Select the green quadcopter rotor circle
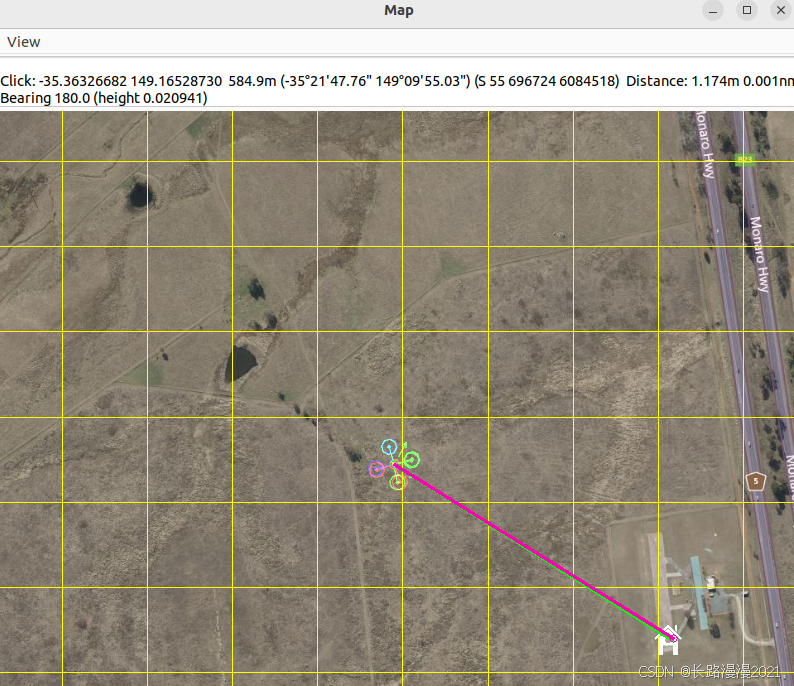The image size is (794, 686). [412, 460]
